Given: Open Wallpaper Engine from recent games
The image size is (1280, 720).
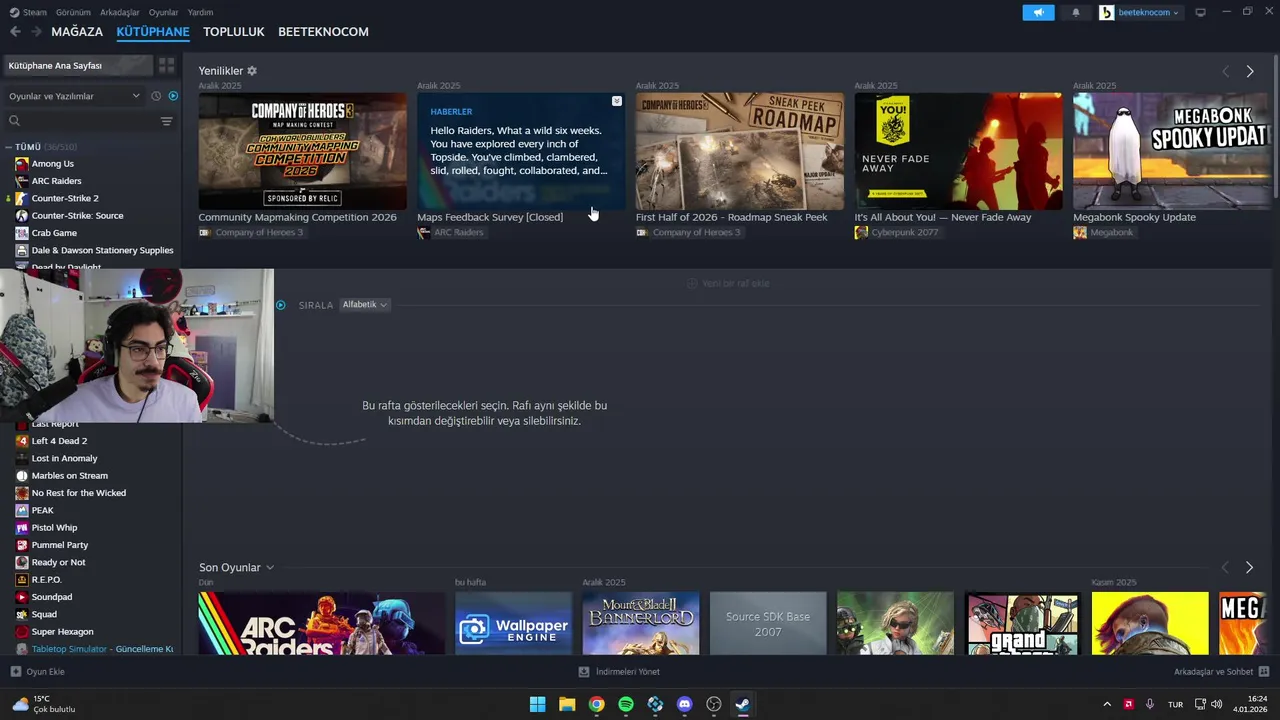Looking at the screenshot, I should click(x=513, y=624).
